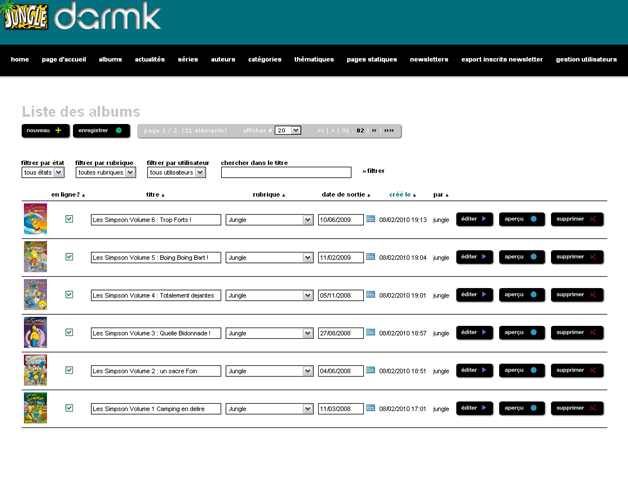
Task: Open calendar picker for Simpson Volume 1 date
Action: [x=370, y=408]
